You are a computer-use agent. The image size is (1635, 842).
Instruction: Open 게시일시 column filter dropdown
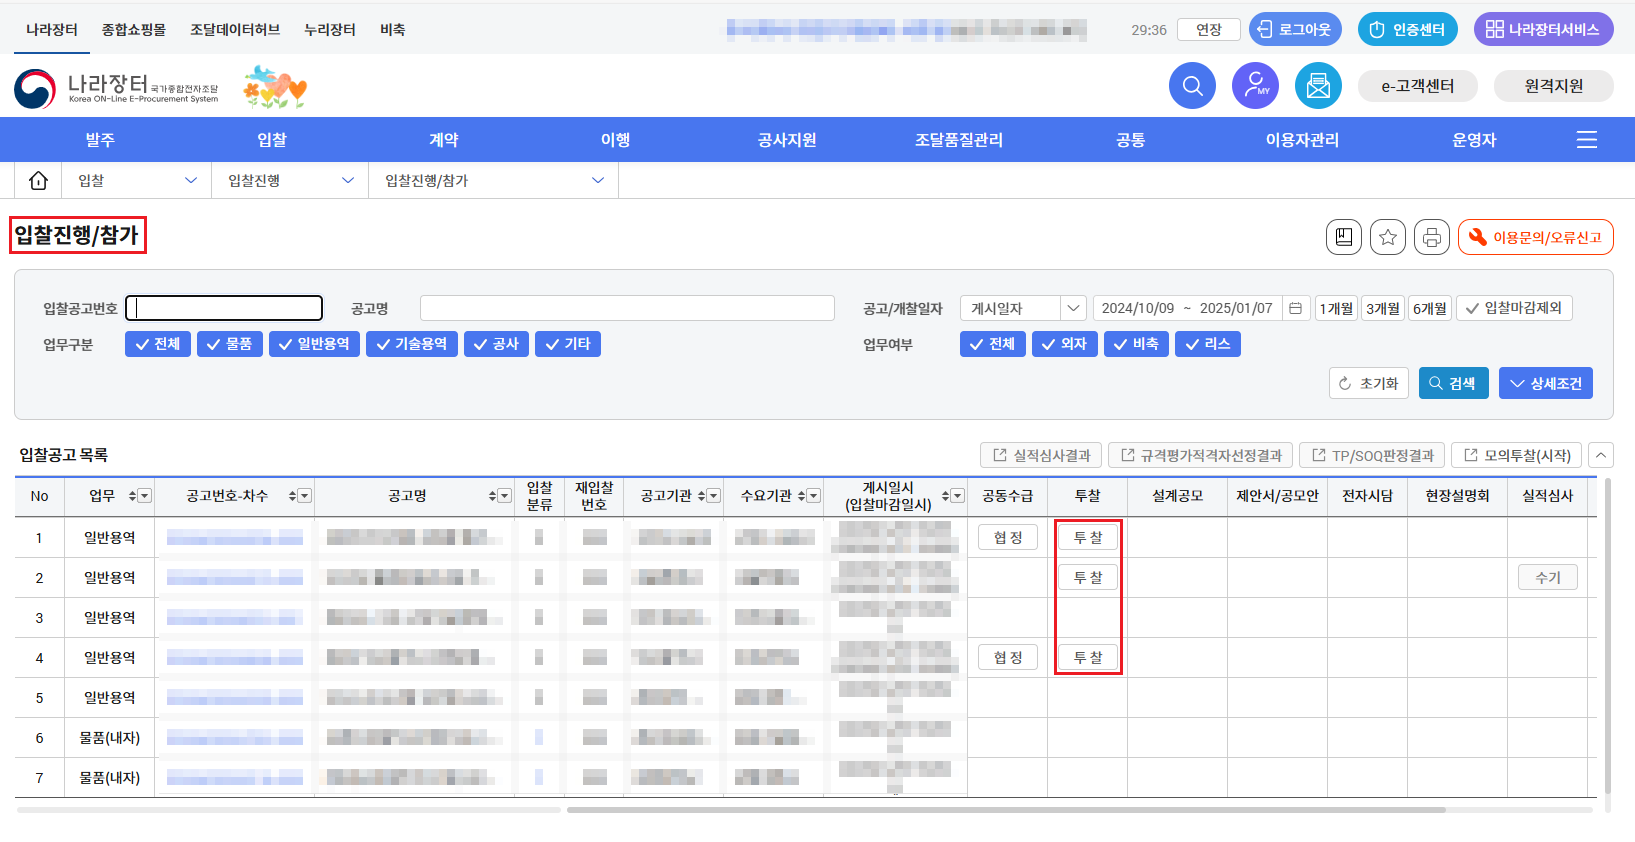[958, 496]
